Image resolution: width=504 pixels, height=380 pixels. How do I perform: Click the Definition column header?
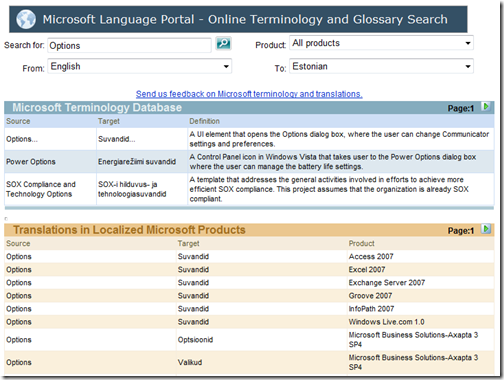point(204,121)
